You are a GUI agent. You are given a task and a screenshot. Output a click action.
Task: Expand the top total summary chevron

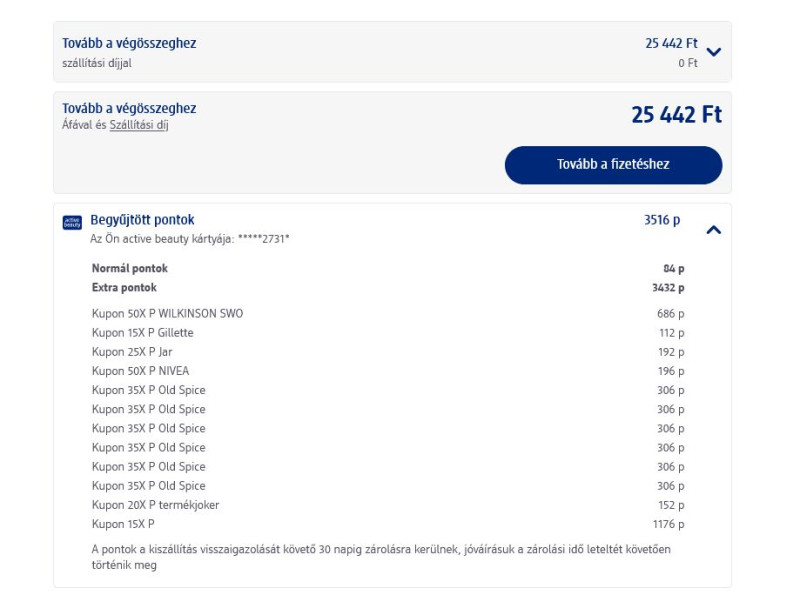click(x=713, y=52)
